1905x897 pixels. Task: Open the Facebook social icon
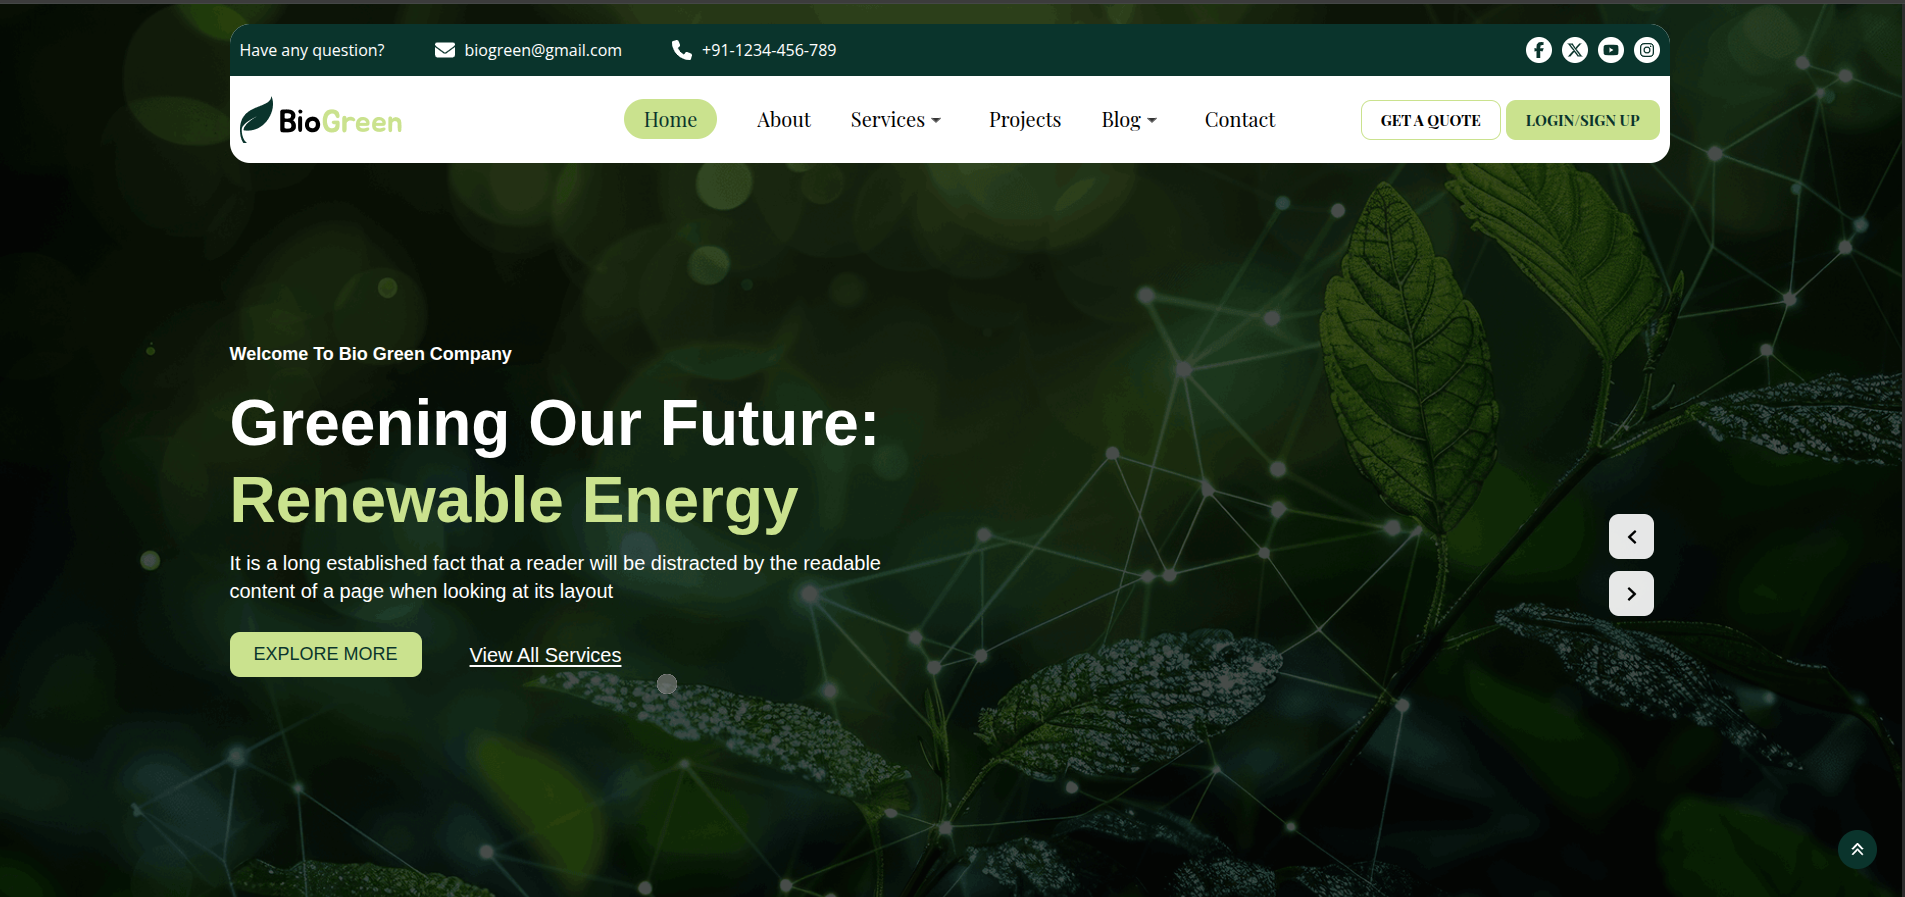click(1538, 50)
